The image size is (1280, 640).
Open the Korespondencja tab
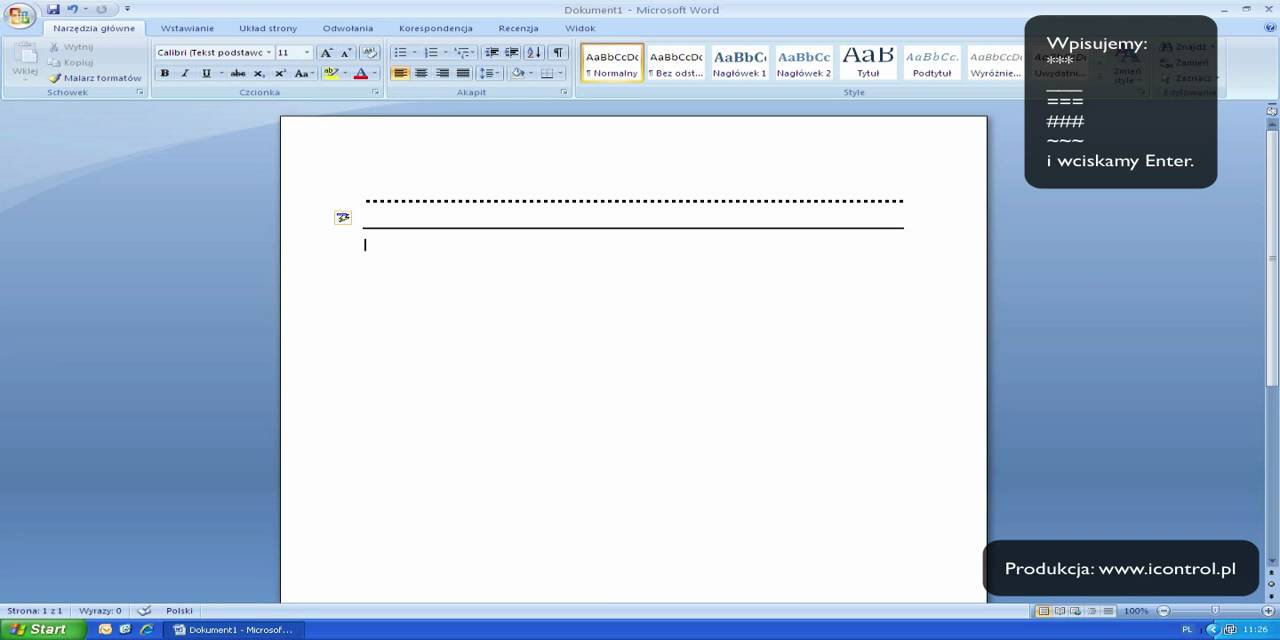click(436, 28)
